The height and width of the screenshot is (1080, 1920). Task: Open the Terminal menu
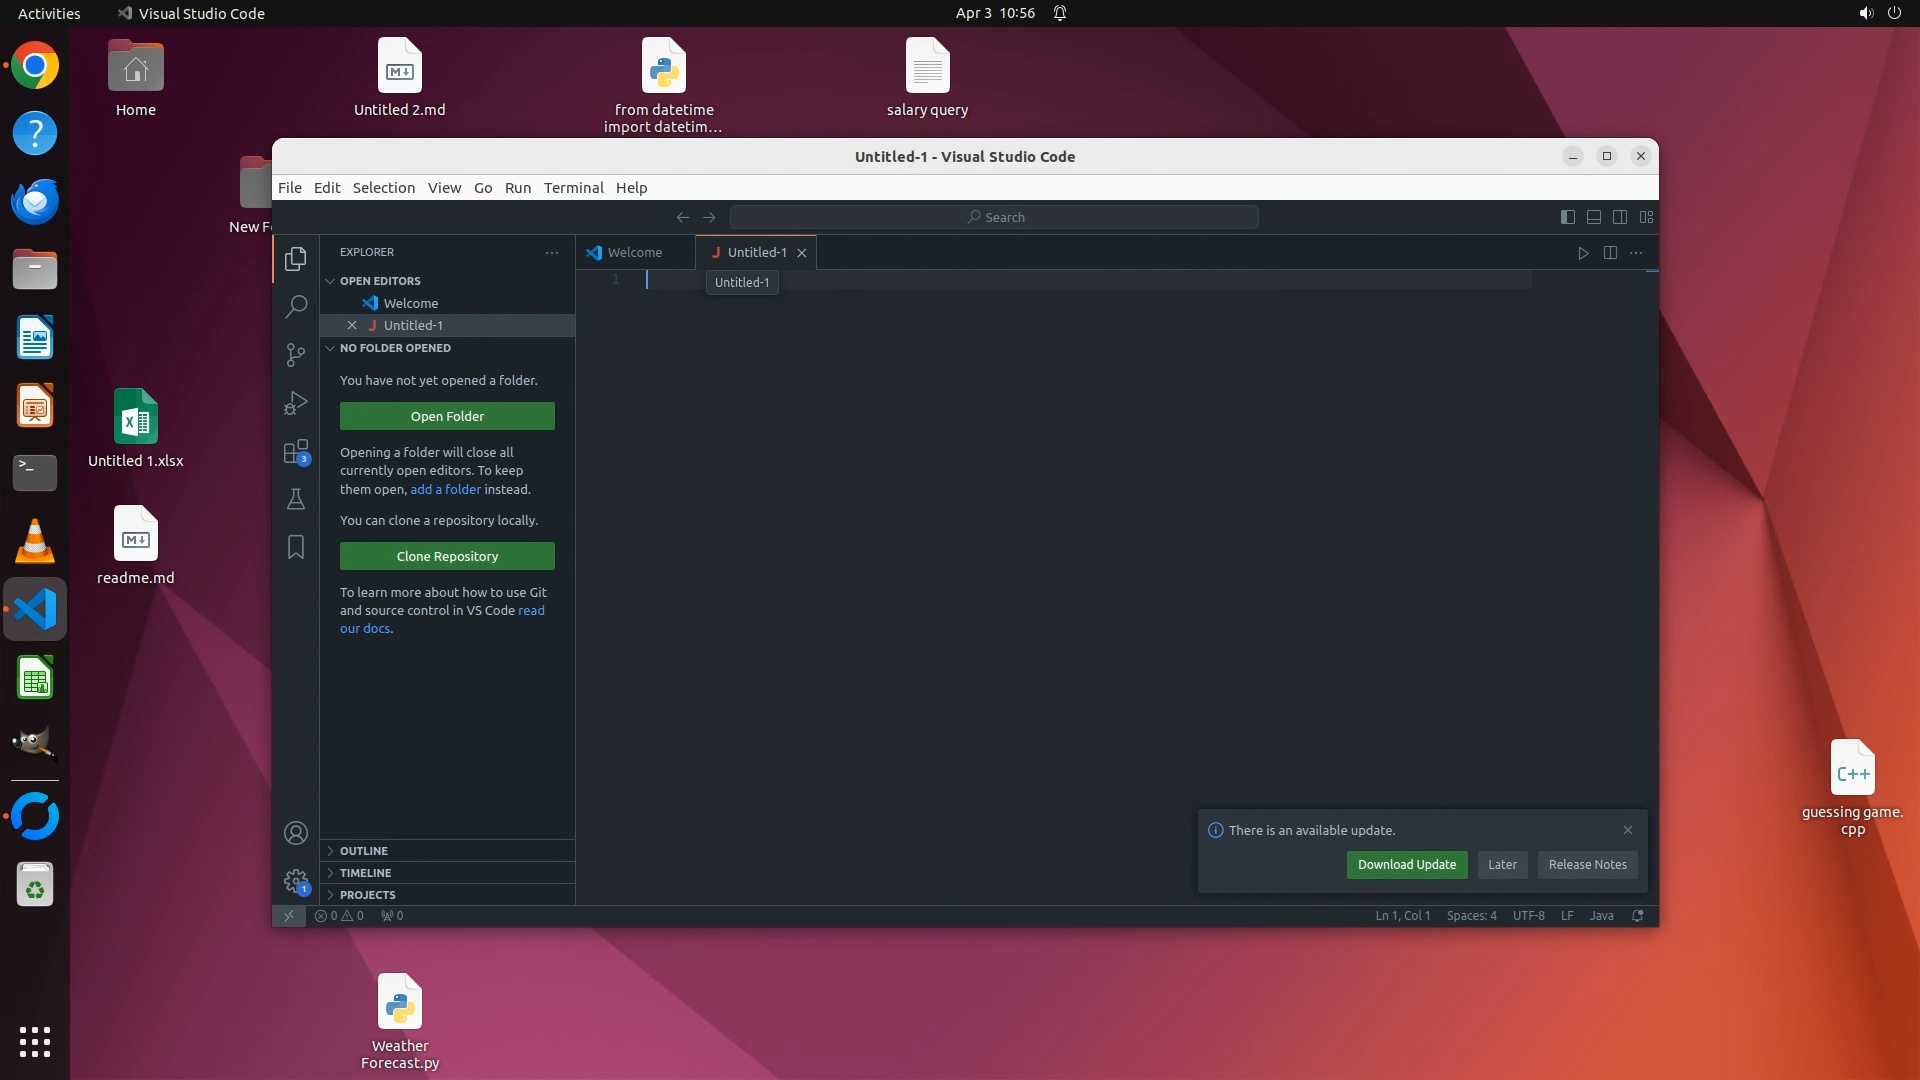pos(573,188)
